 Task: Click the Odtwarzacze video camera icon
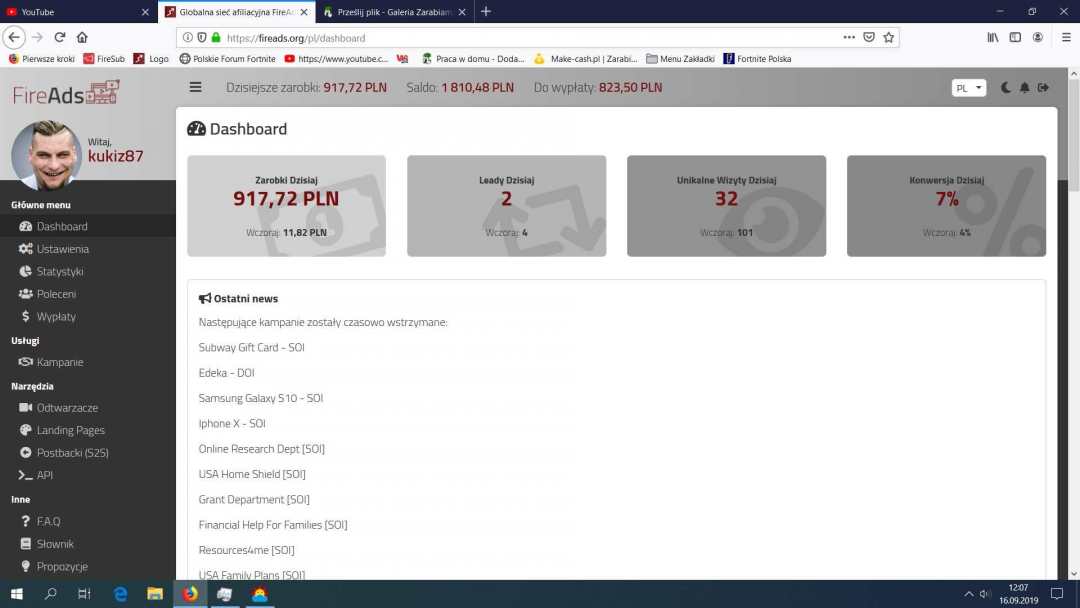(x=26, y=408)
